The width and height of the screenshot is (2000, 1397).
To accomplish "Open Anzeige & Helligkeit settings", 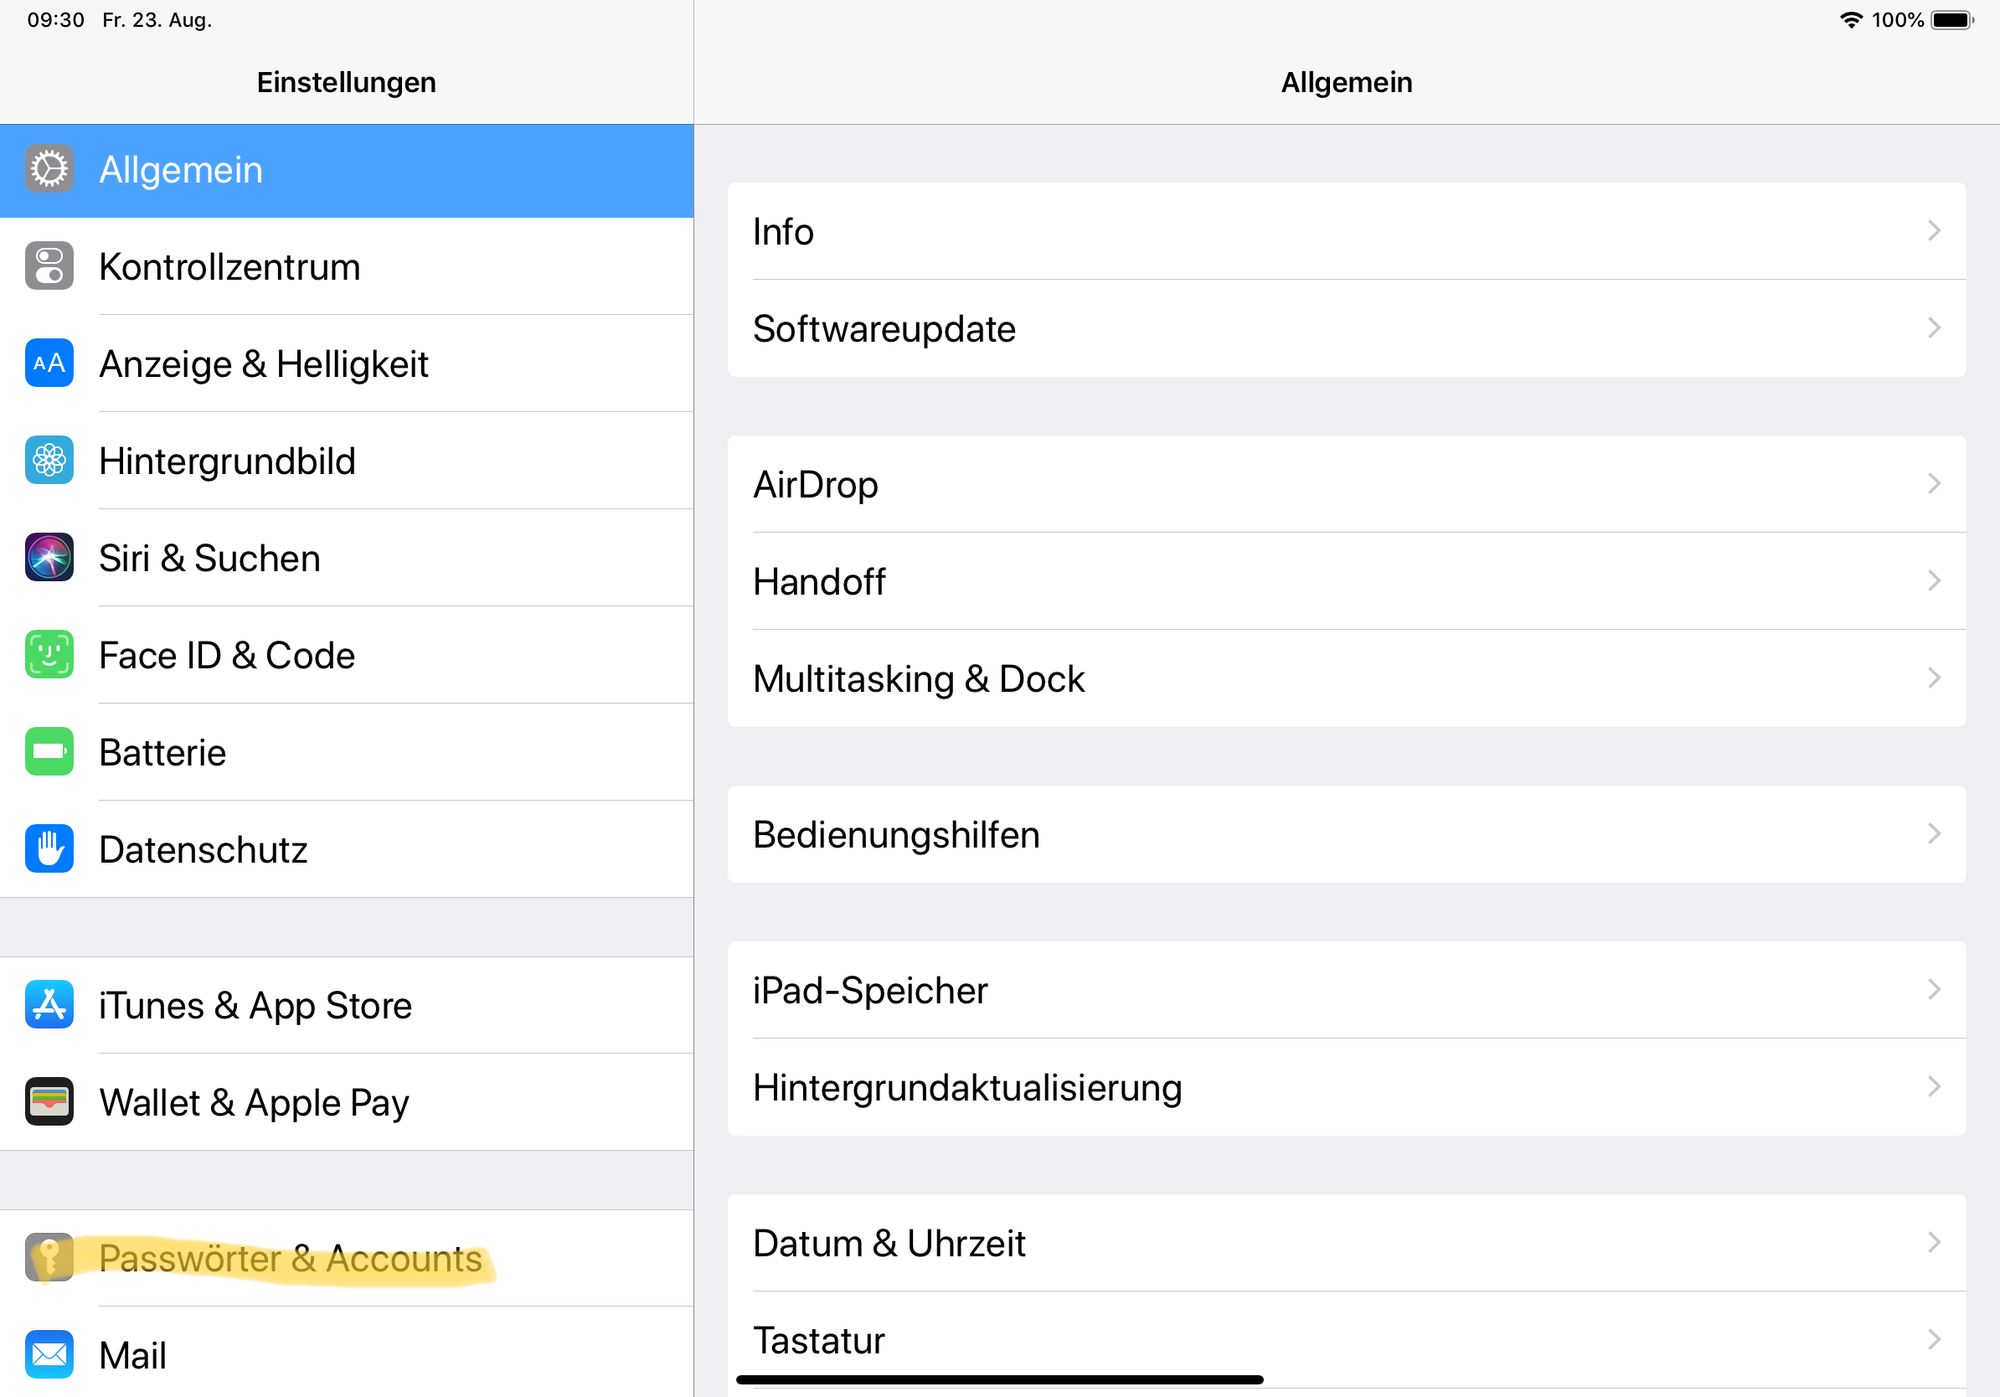I will tap(347, 364).
